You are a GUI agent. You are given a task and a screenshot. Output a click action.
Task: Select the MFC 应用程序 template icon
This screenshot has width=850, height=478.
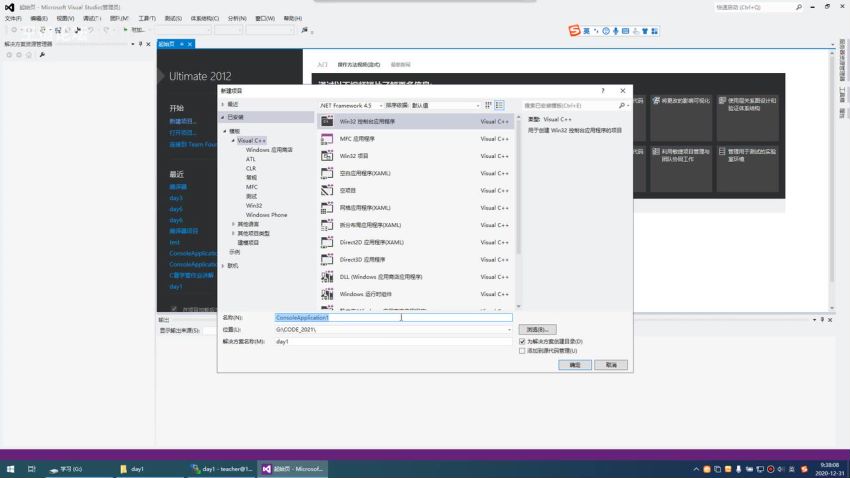point(327,139)
